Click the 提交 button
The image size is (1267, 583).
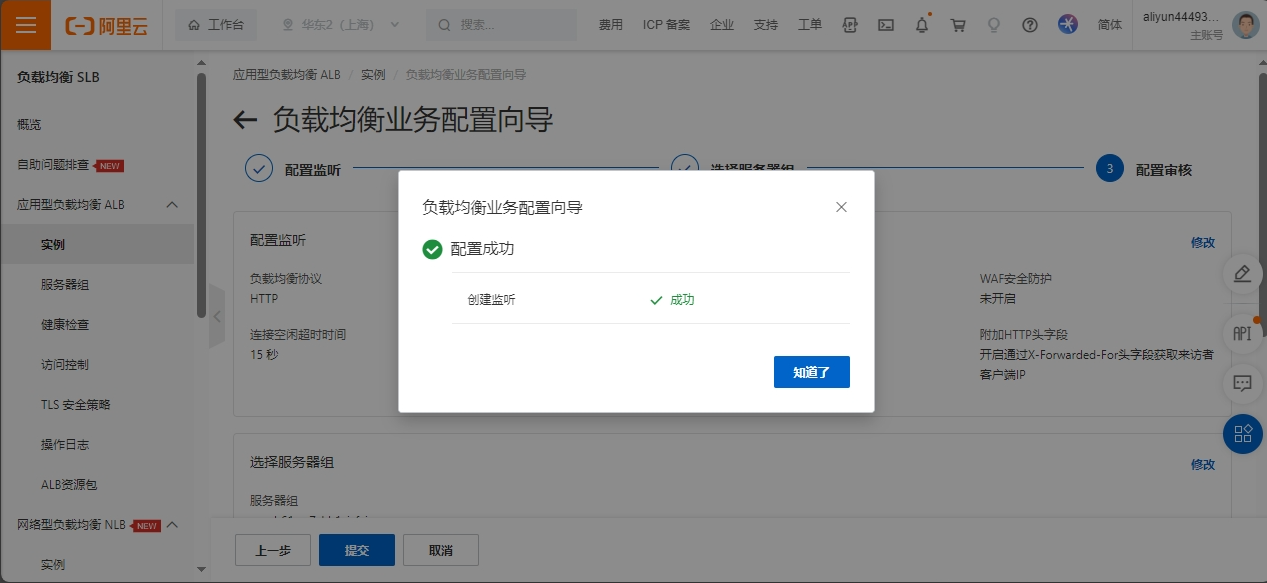pyautogui.click(x=357, y=550)
